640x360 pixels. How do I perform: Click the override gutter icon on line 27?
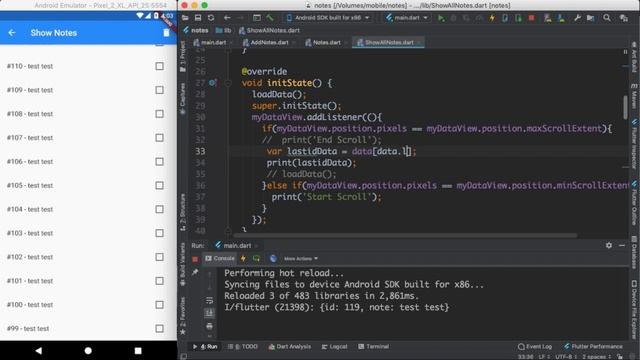[x=213, y=83]
